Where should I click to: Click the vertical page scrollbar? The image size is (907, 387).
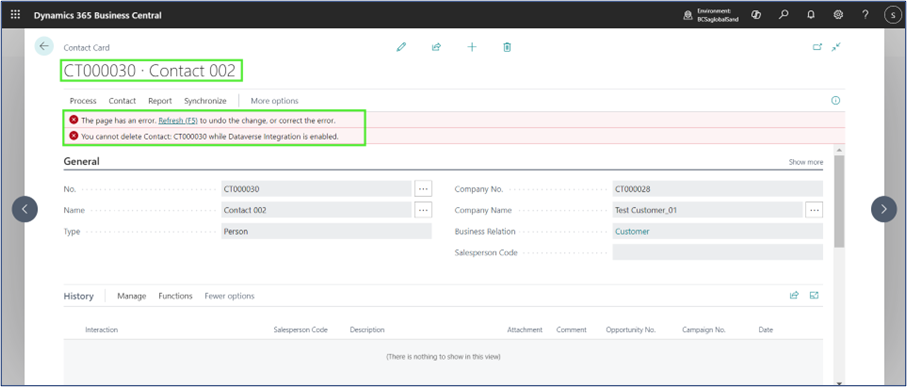(x=839, y=200)
